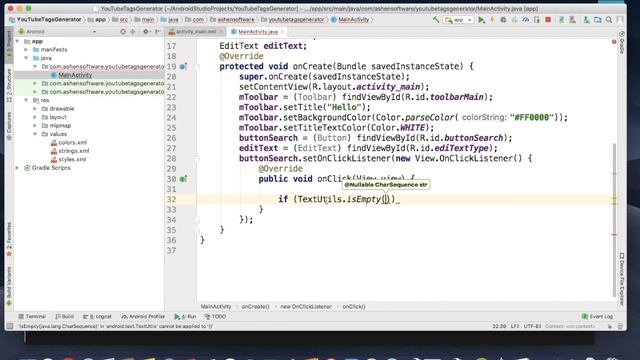This screenshot has height=360, width=640.
Task: Expand the layout folder
Action: click(x=35, y=117)
